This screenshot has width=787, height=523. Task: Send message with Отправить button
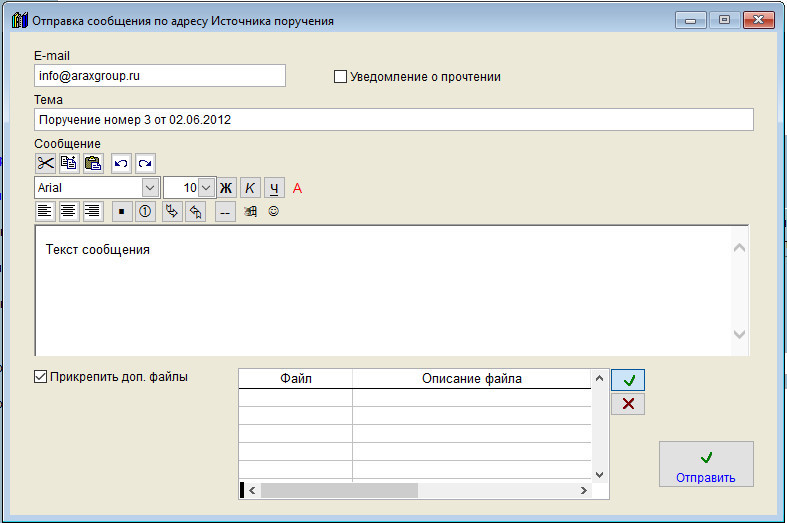pyautogui.click(x=706, y=464)
